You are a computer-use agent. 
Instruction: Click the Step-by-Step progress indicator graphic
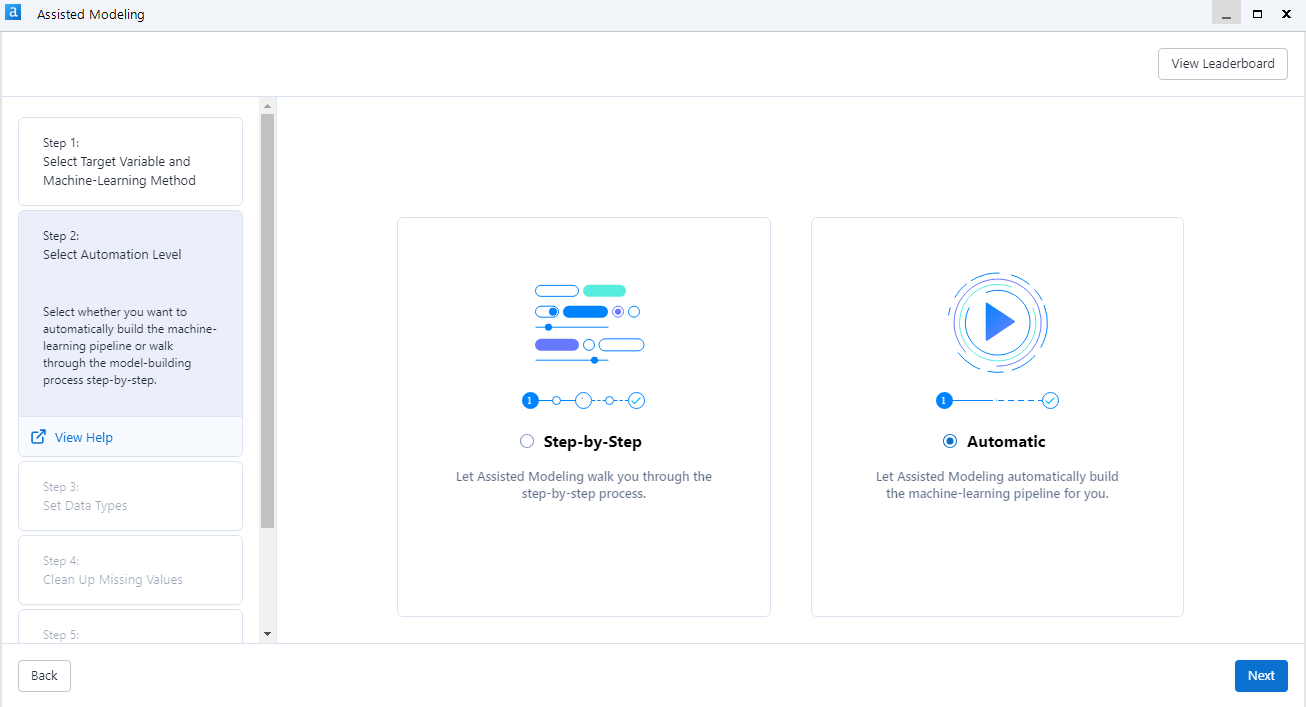coord(584,400)
